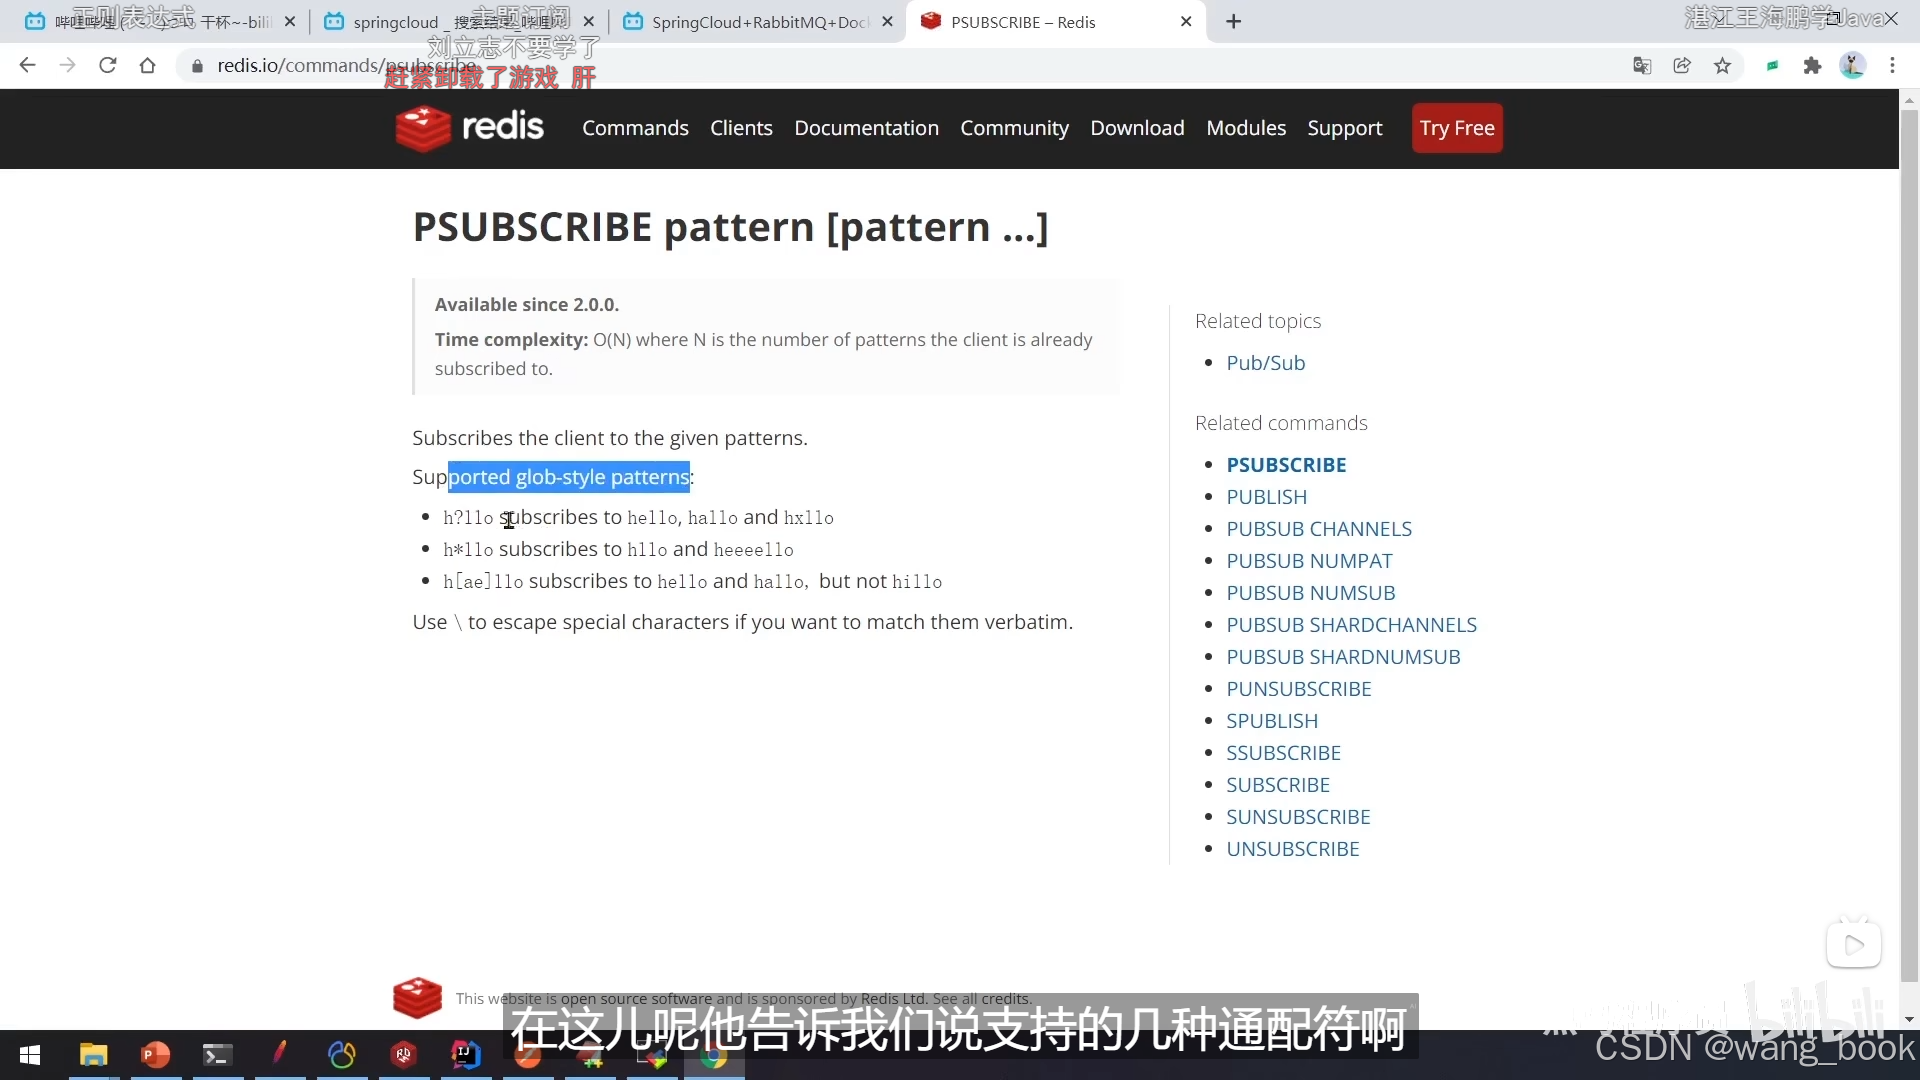Open the Commands menu item
Viewport: 1920px width, 1080px height.
635,128
